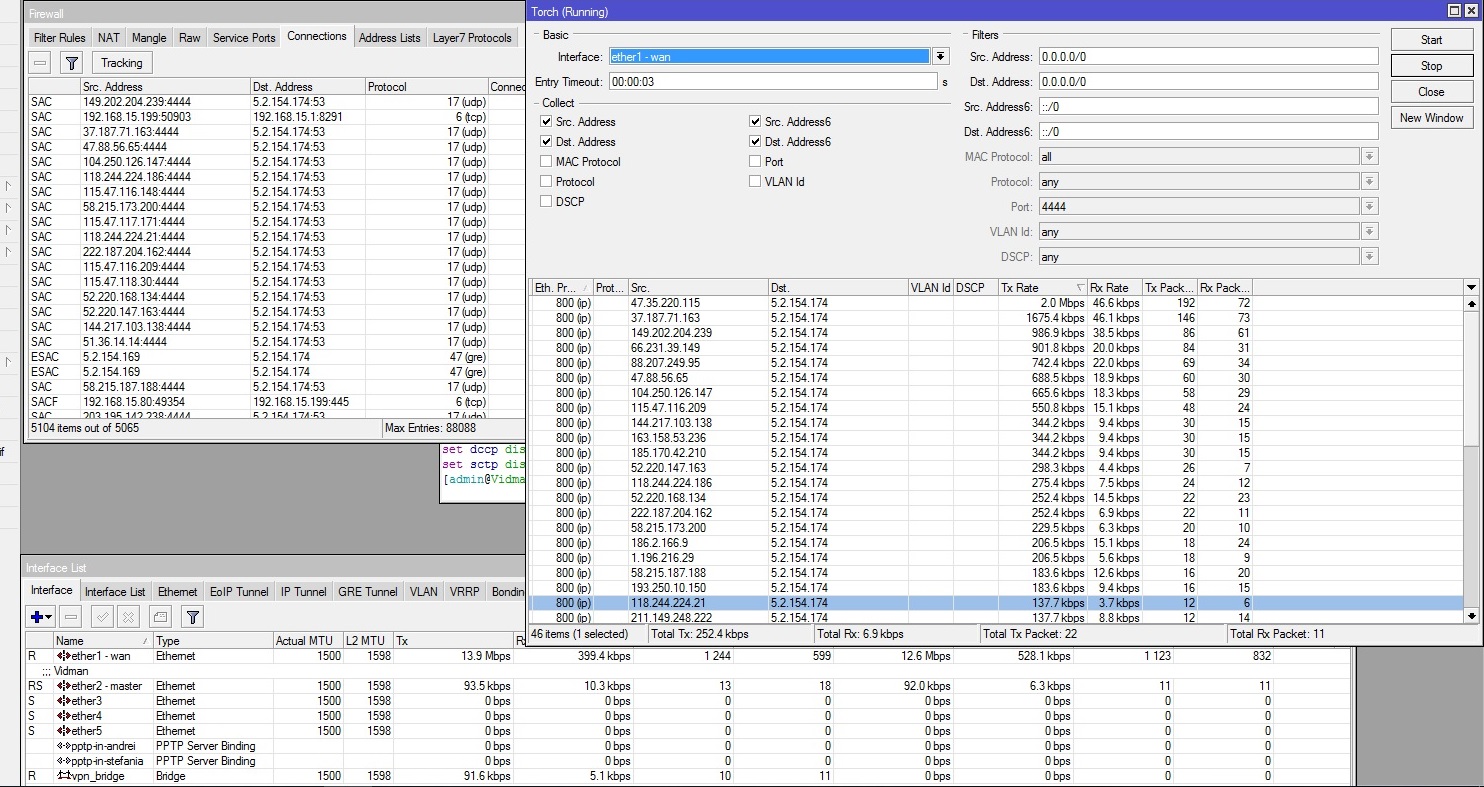This screenshot has height=787, width=1484.
Task: Stop the running Torch capture
Action: click(1431, 66)
